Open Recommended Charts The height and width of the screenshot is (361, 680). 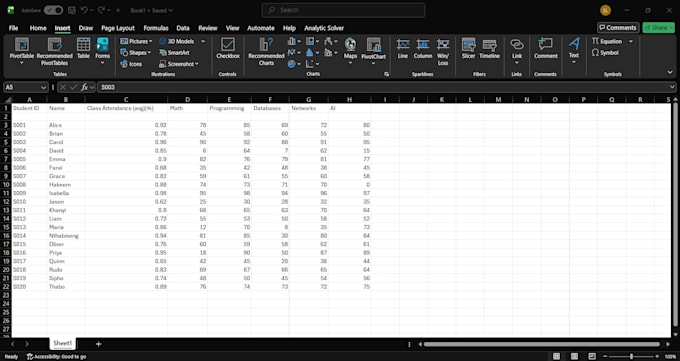click(x=266, y=52)
